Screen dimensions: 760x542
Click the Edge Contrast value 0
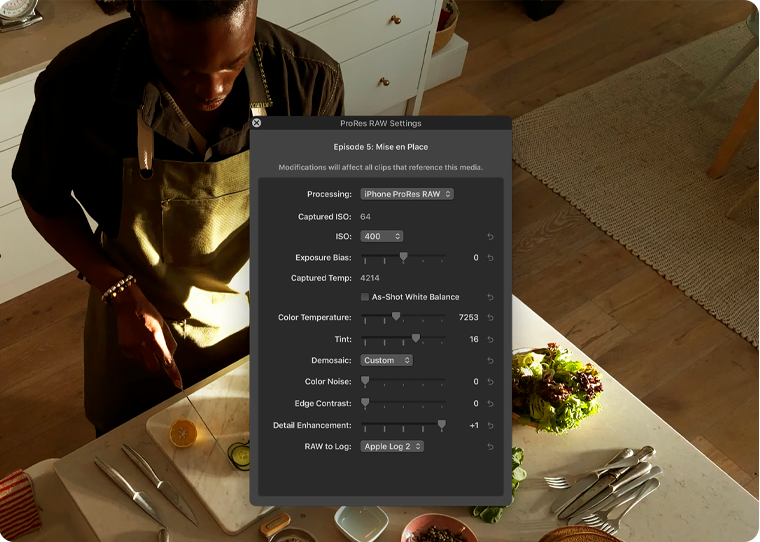[x=476, y=403]
